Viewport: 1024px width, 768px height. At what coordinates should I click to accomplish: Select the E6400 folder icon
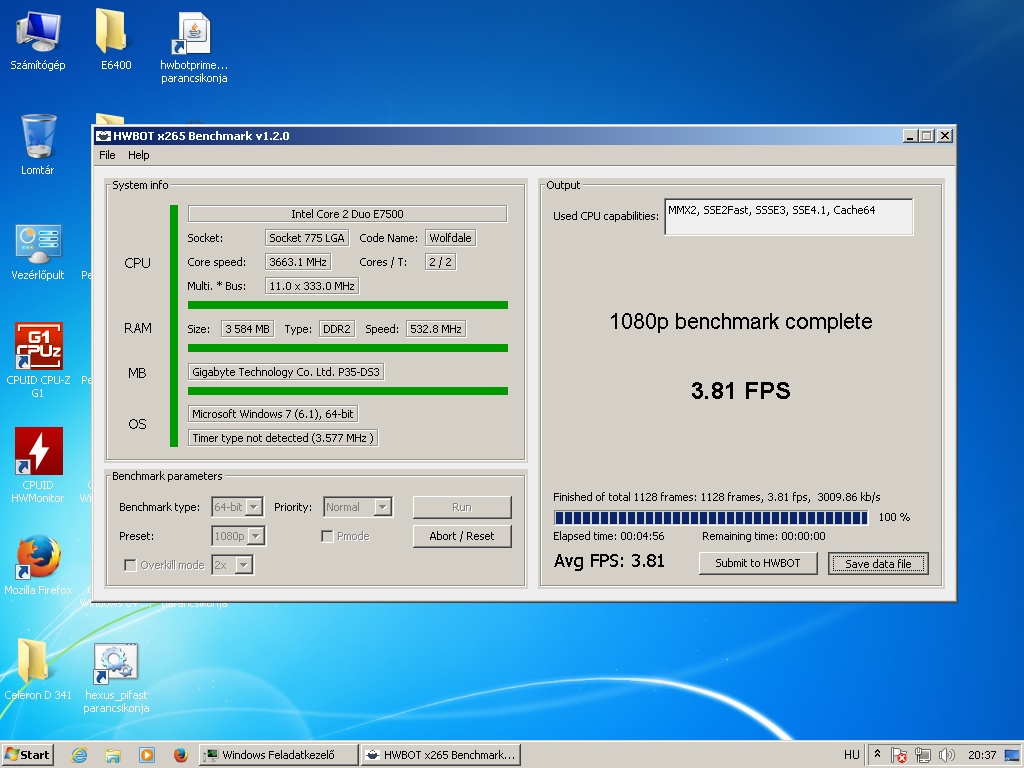click(116, 40)
